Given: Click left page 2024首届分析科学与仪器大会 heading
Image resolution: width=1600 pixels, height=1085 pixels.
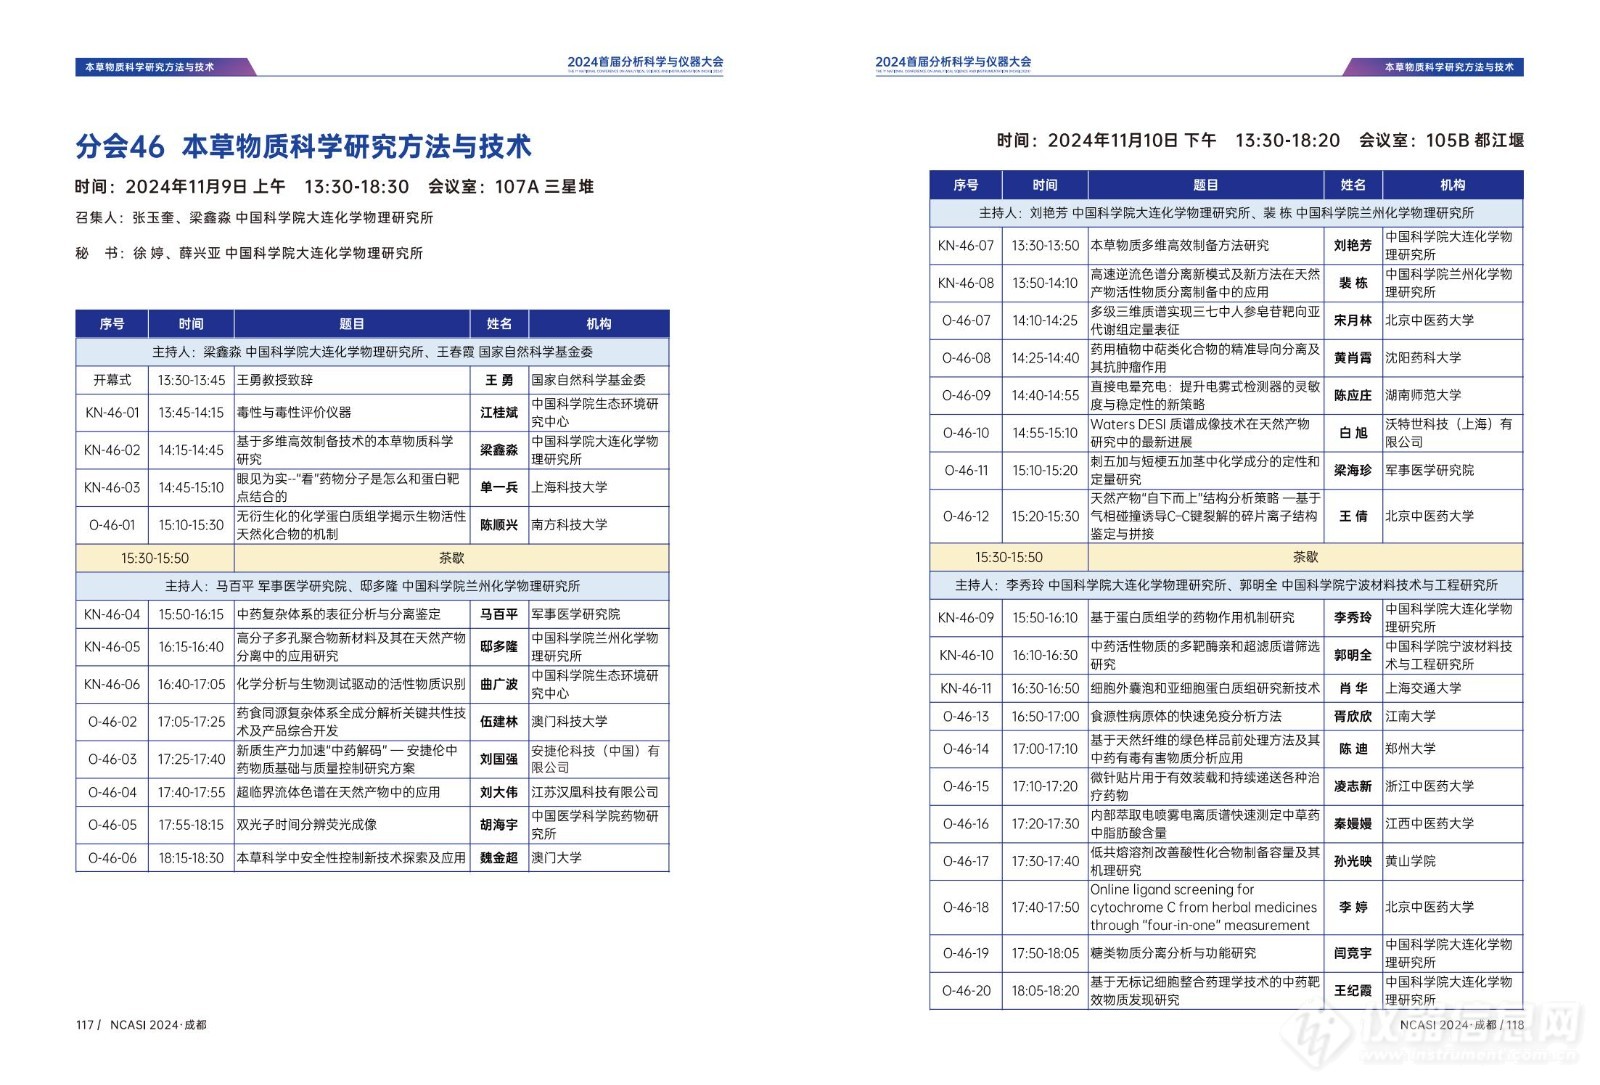Looking at the screenshot, I should pos(645,62).
